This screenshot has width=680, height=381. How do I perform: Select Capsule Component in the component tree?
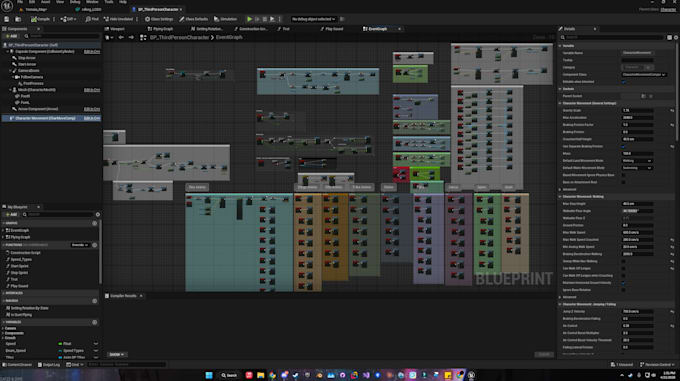point(45,52)
